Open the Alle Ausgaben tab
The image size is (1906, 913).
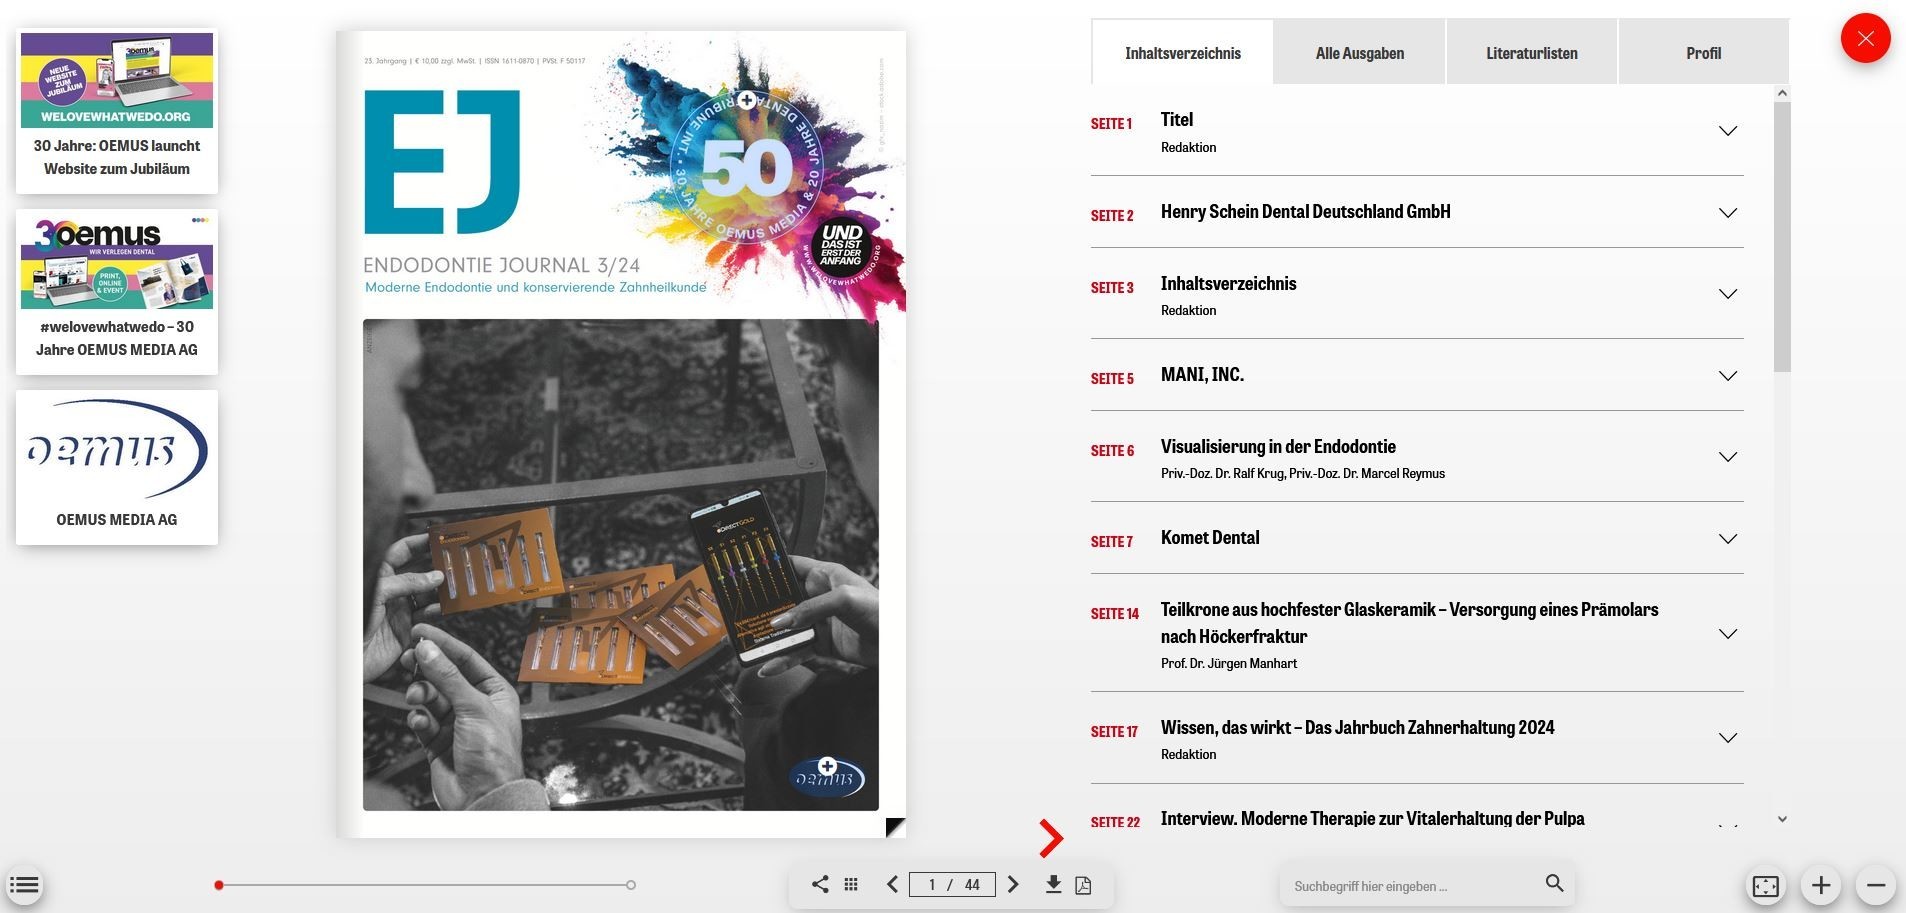pos(1359,53)
